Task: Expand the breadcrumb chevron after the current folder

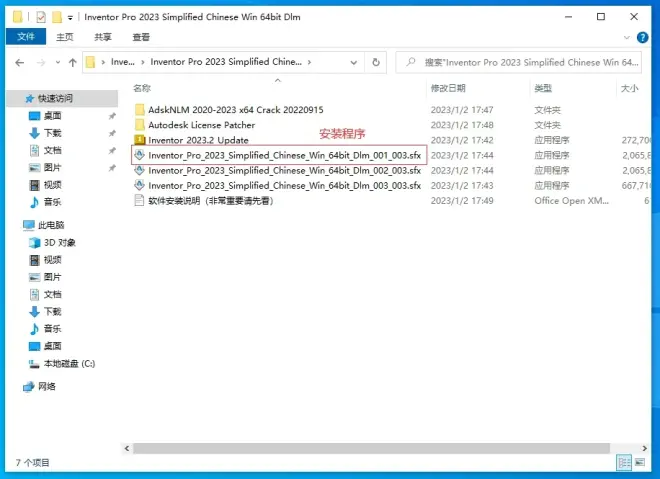Action: tap(309, 62)
